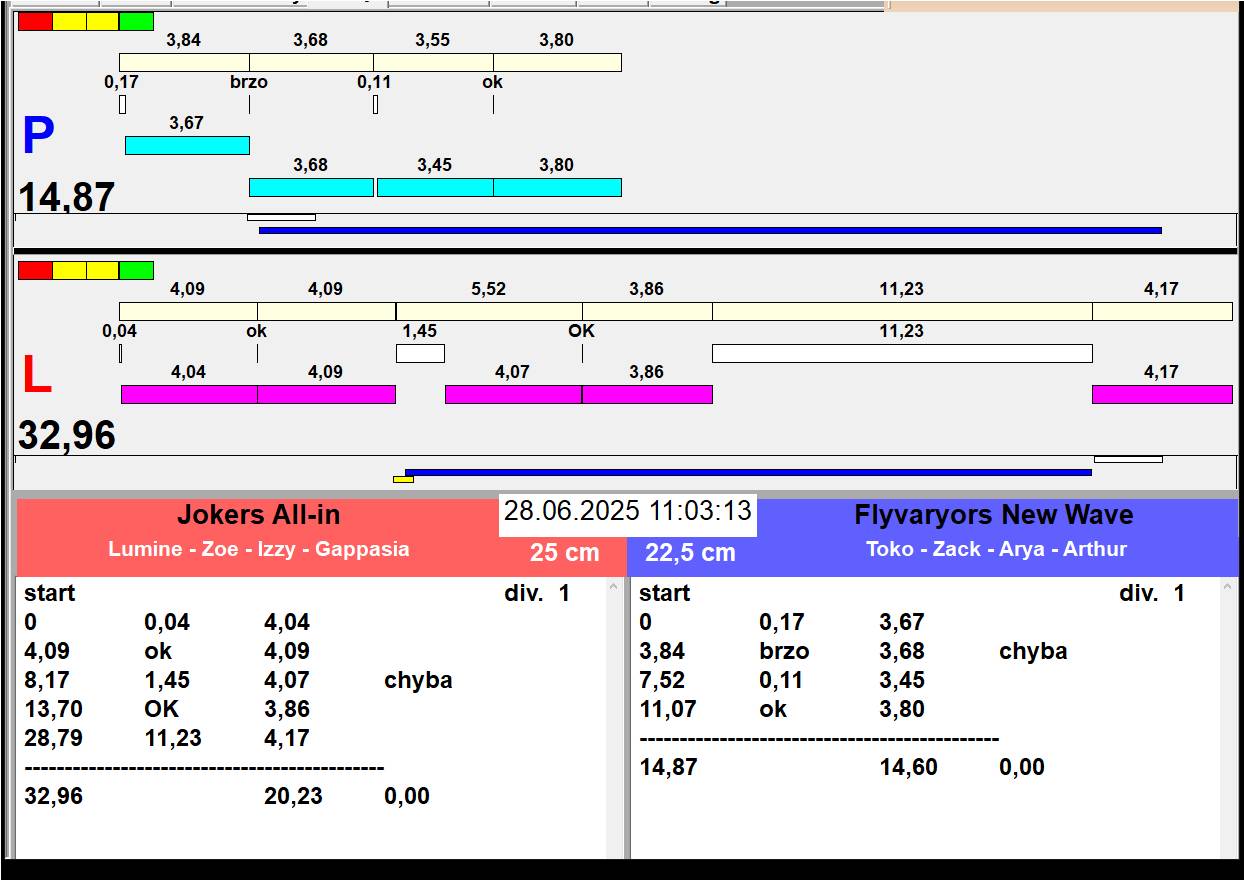The width and height of the screenshot is (1244, 880).
Task: Click the blue progress line in lane P
Action: 710,230
